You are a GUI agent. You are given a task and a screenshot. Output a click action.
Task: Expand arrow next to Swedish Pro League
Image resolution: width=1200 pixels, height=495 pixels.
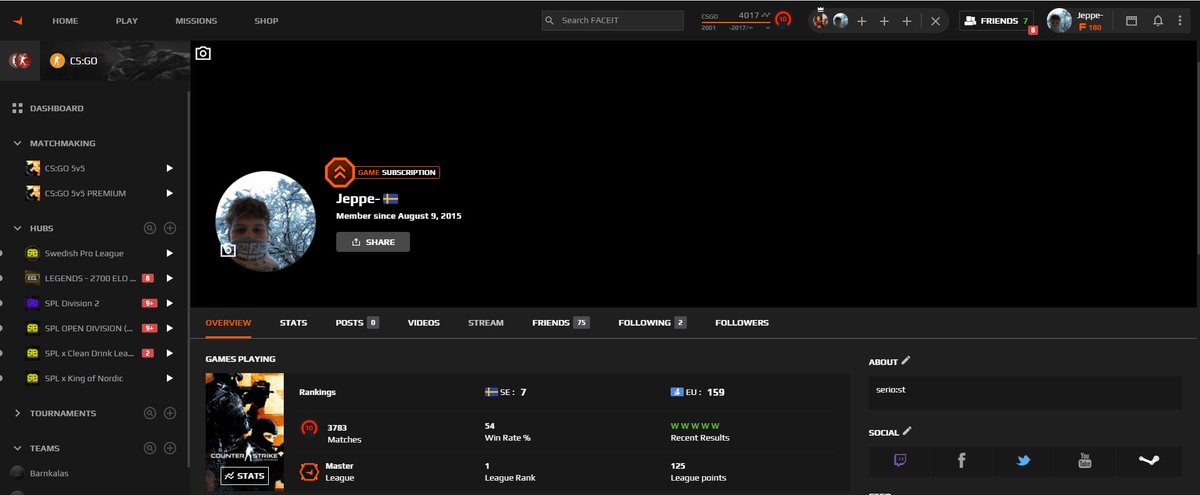tap(169, 253)
